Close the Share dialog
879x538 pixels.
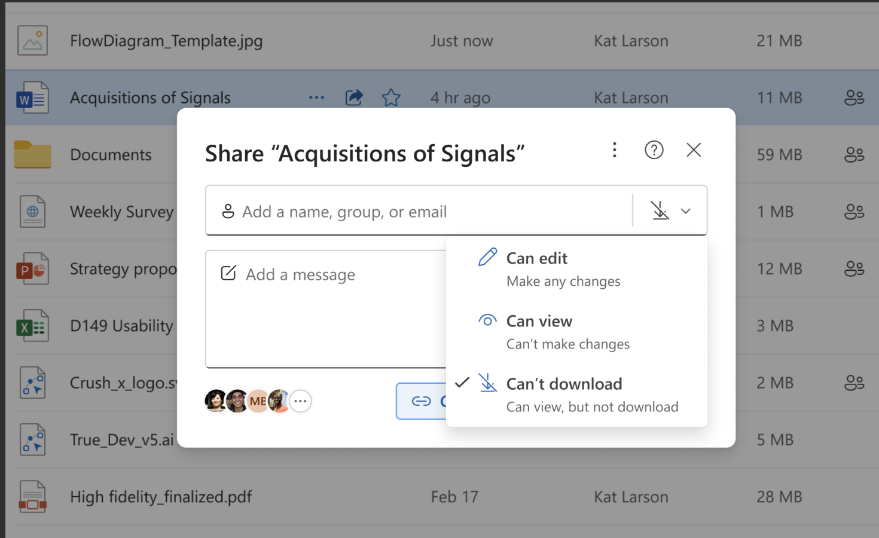pos(694,150)
